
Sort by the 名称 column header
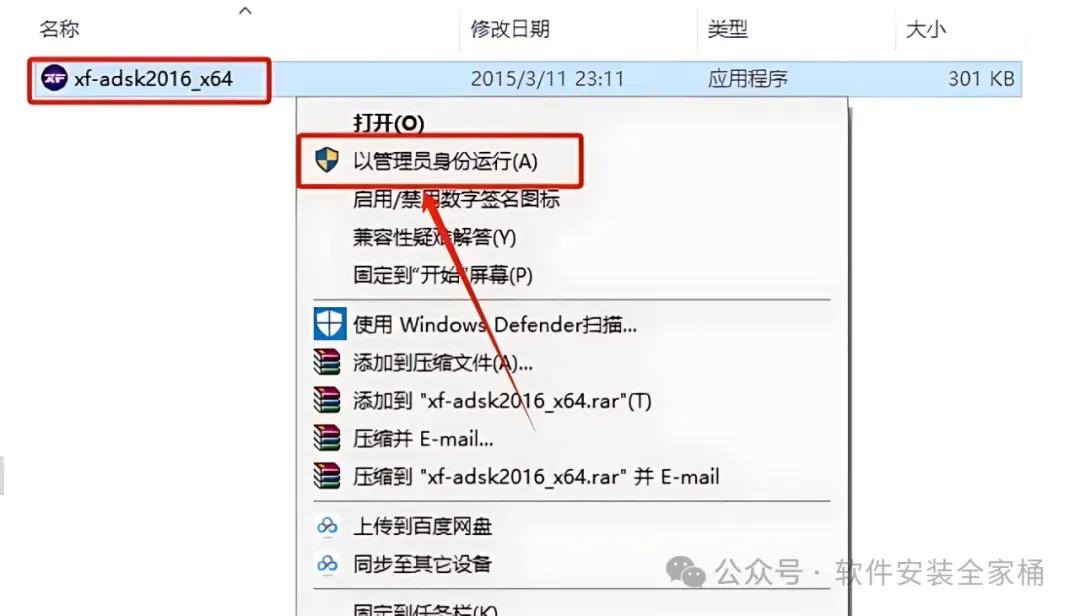pyautogui.click(x=59, y=29)
